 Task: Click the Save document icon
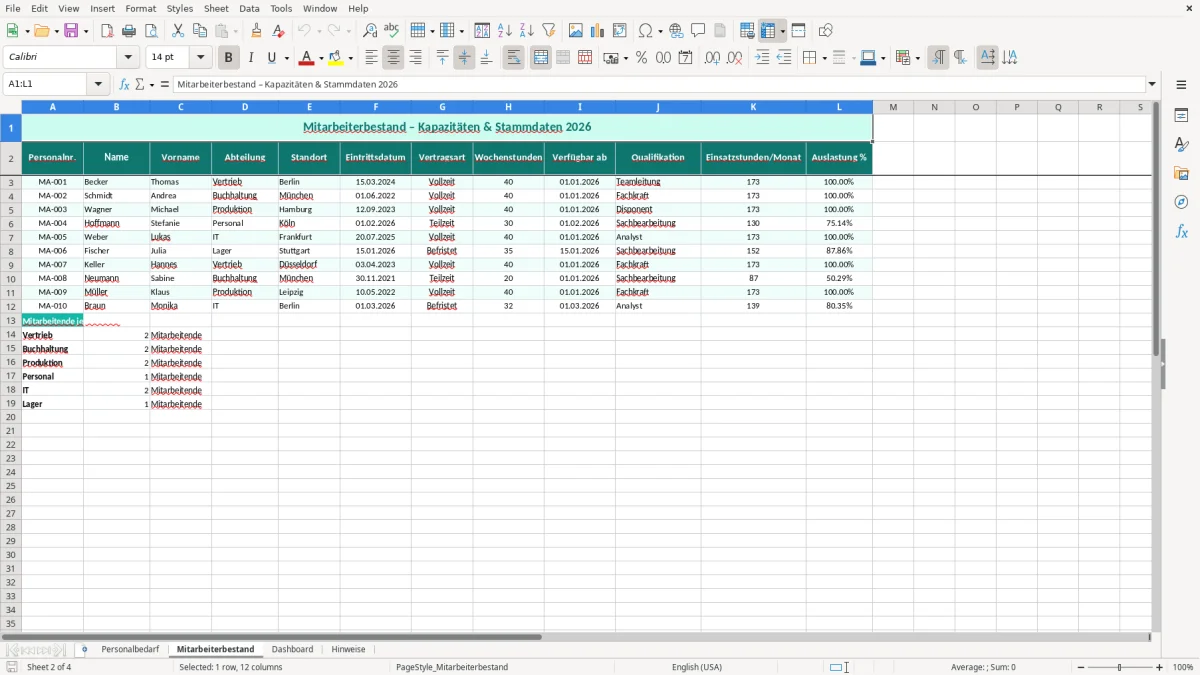tap(71, 31)
